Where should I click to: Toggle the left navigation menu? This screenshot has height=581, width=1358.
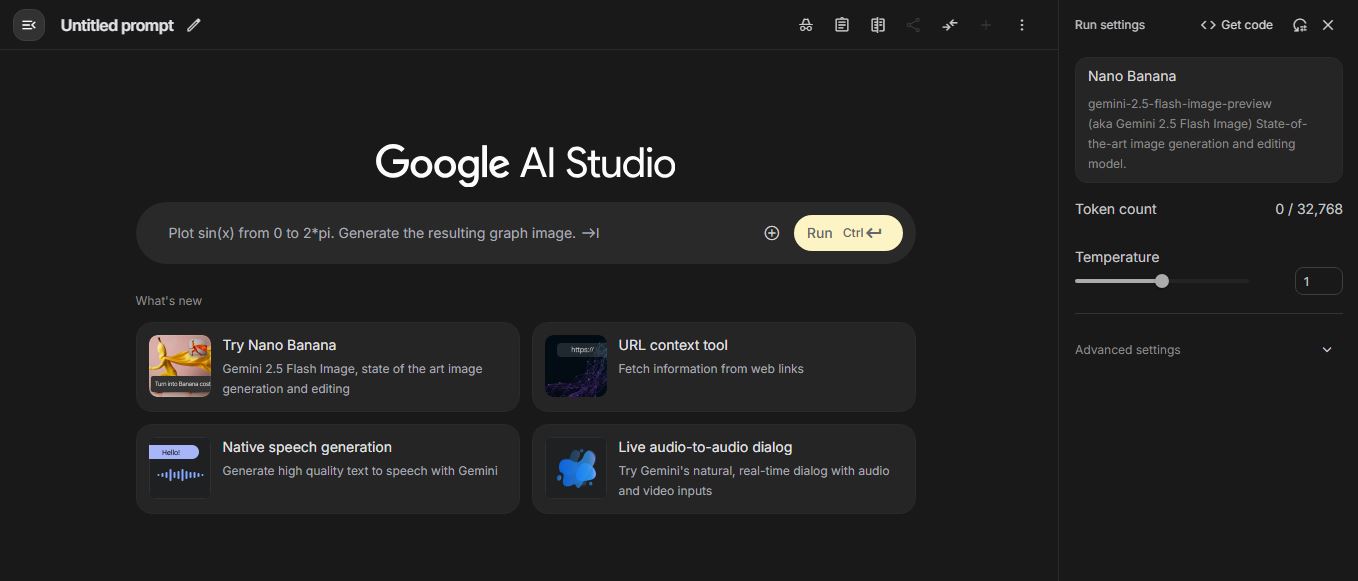click(x=29, y=25)
